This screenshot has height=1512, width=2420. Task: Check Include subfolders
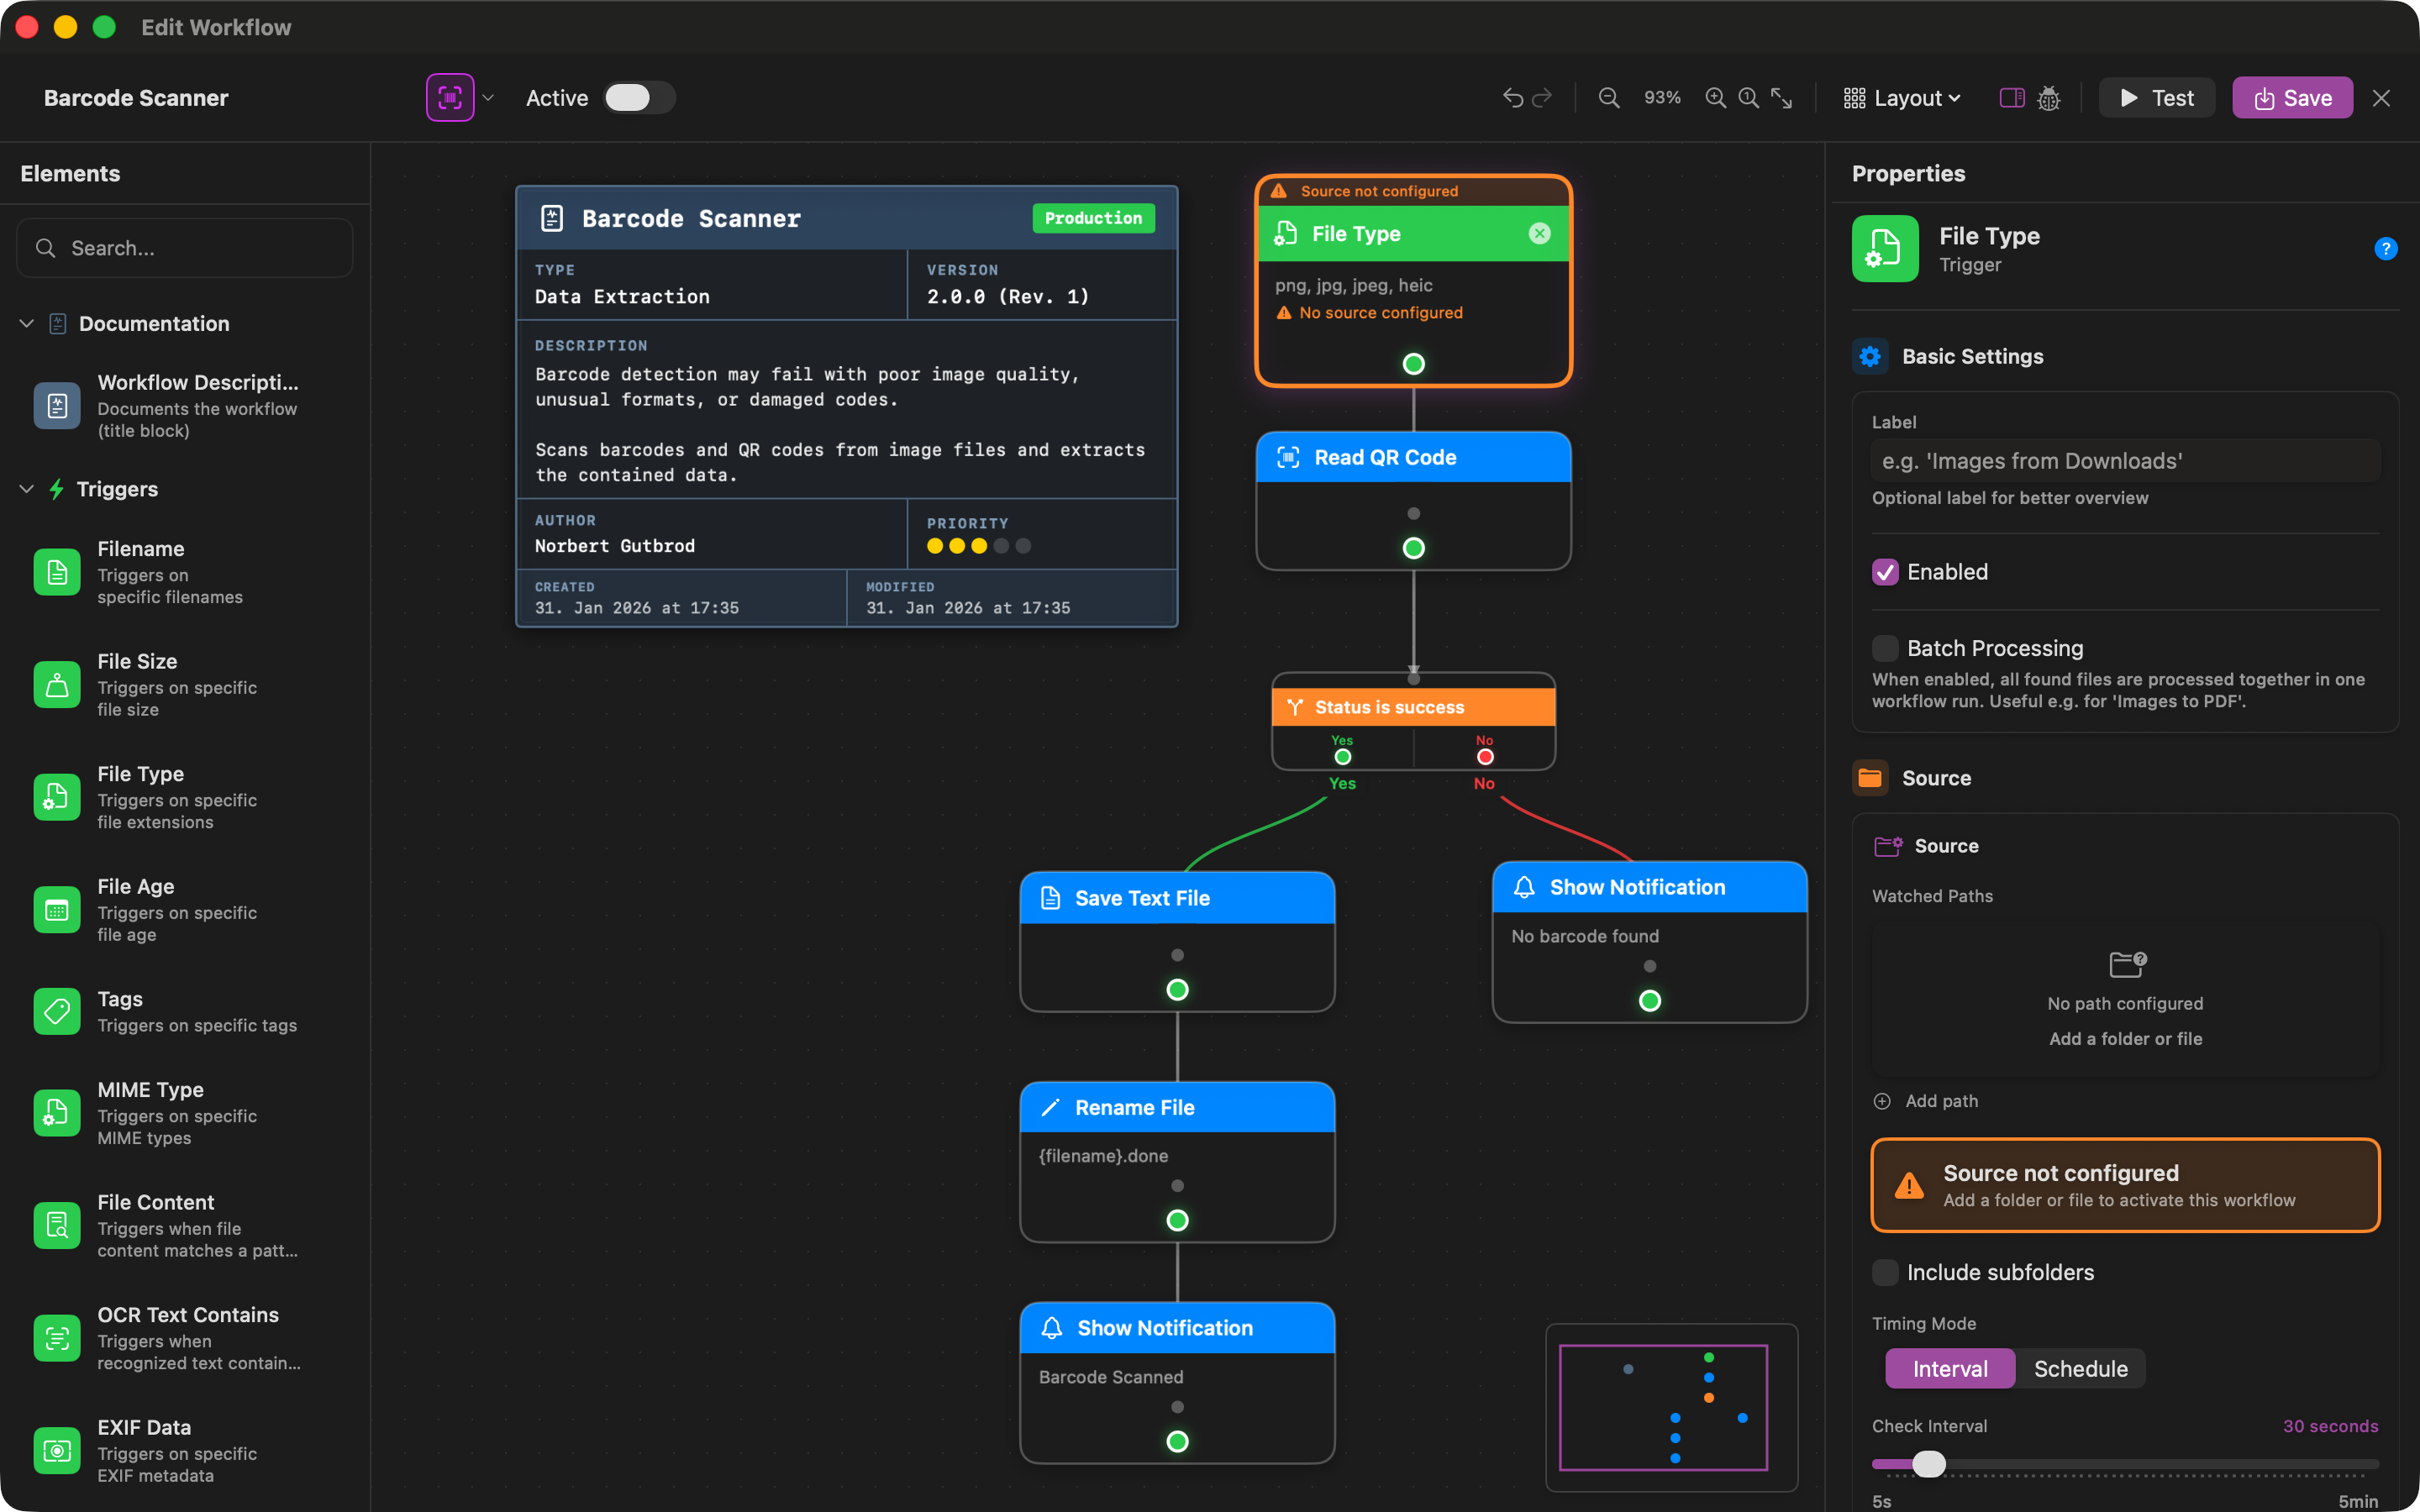click(x=1885, y=1272)
